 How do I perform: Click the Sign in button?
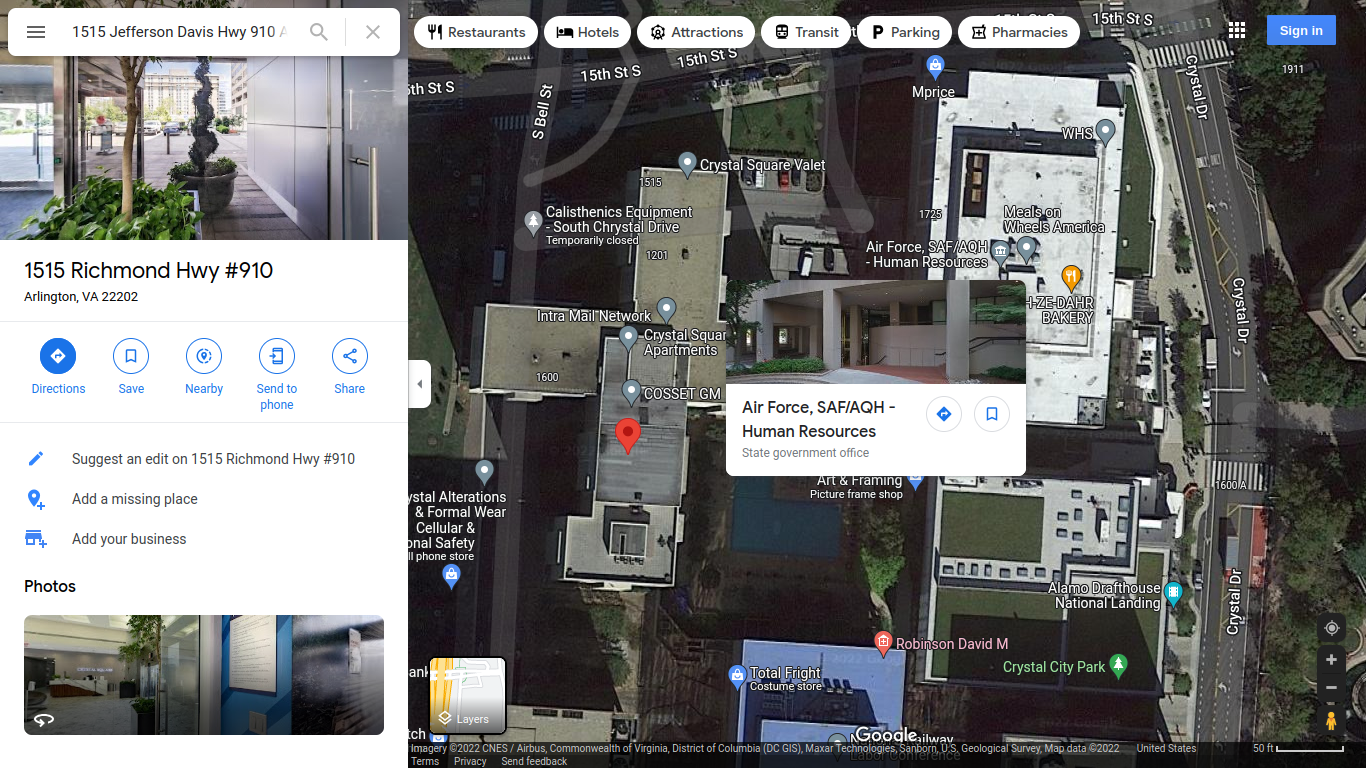pos(1301,30)
